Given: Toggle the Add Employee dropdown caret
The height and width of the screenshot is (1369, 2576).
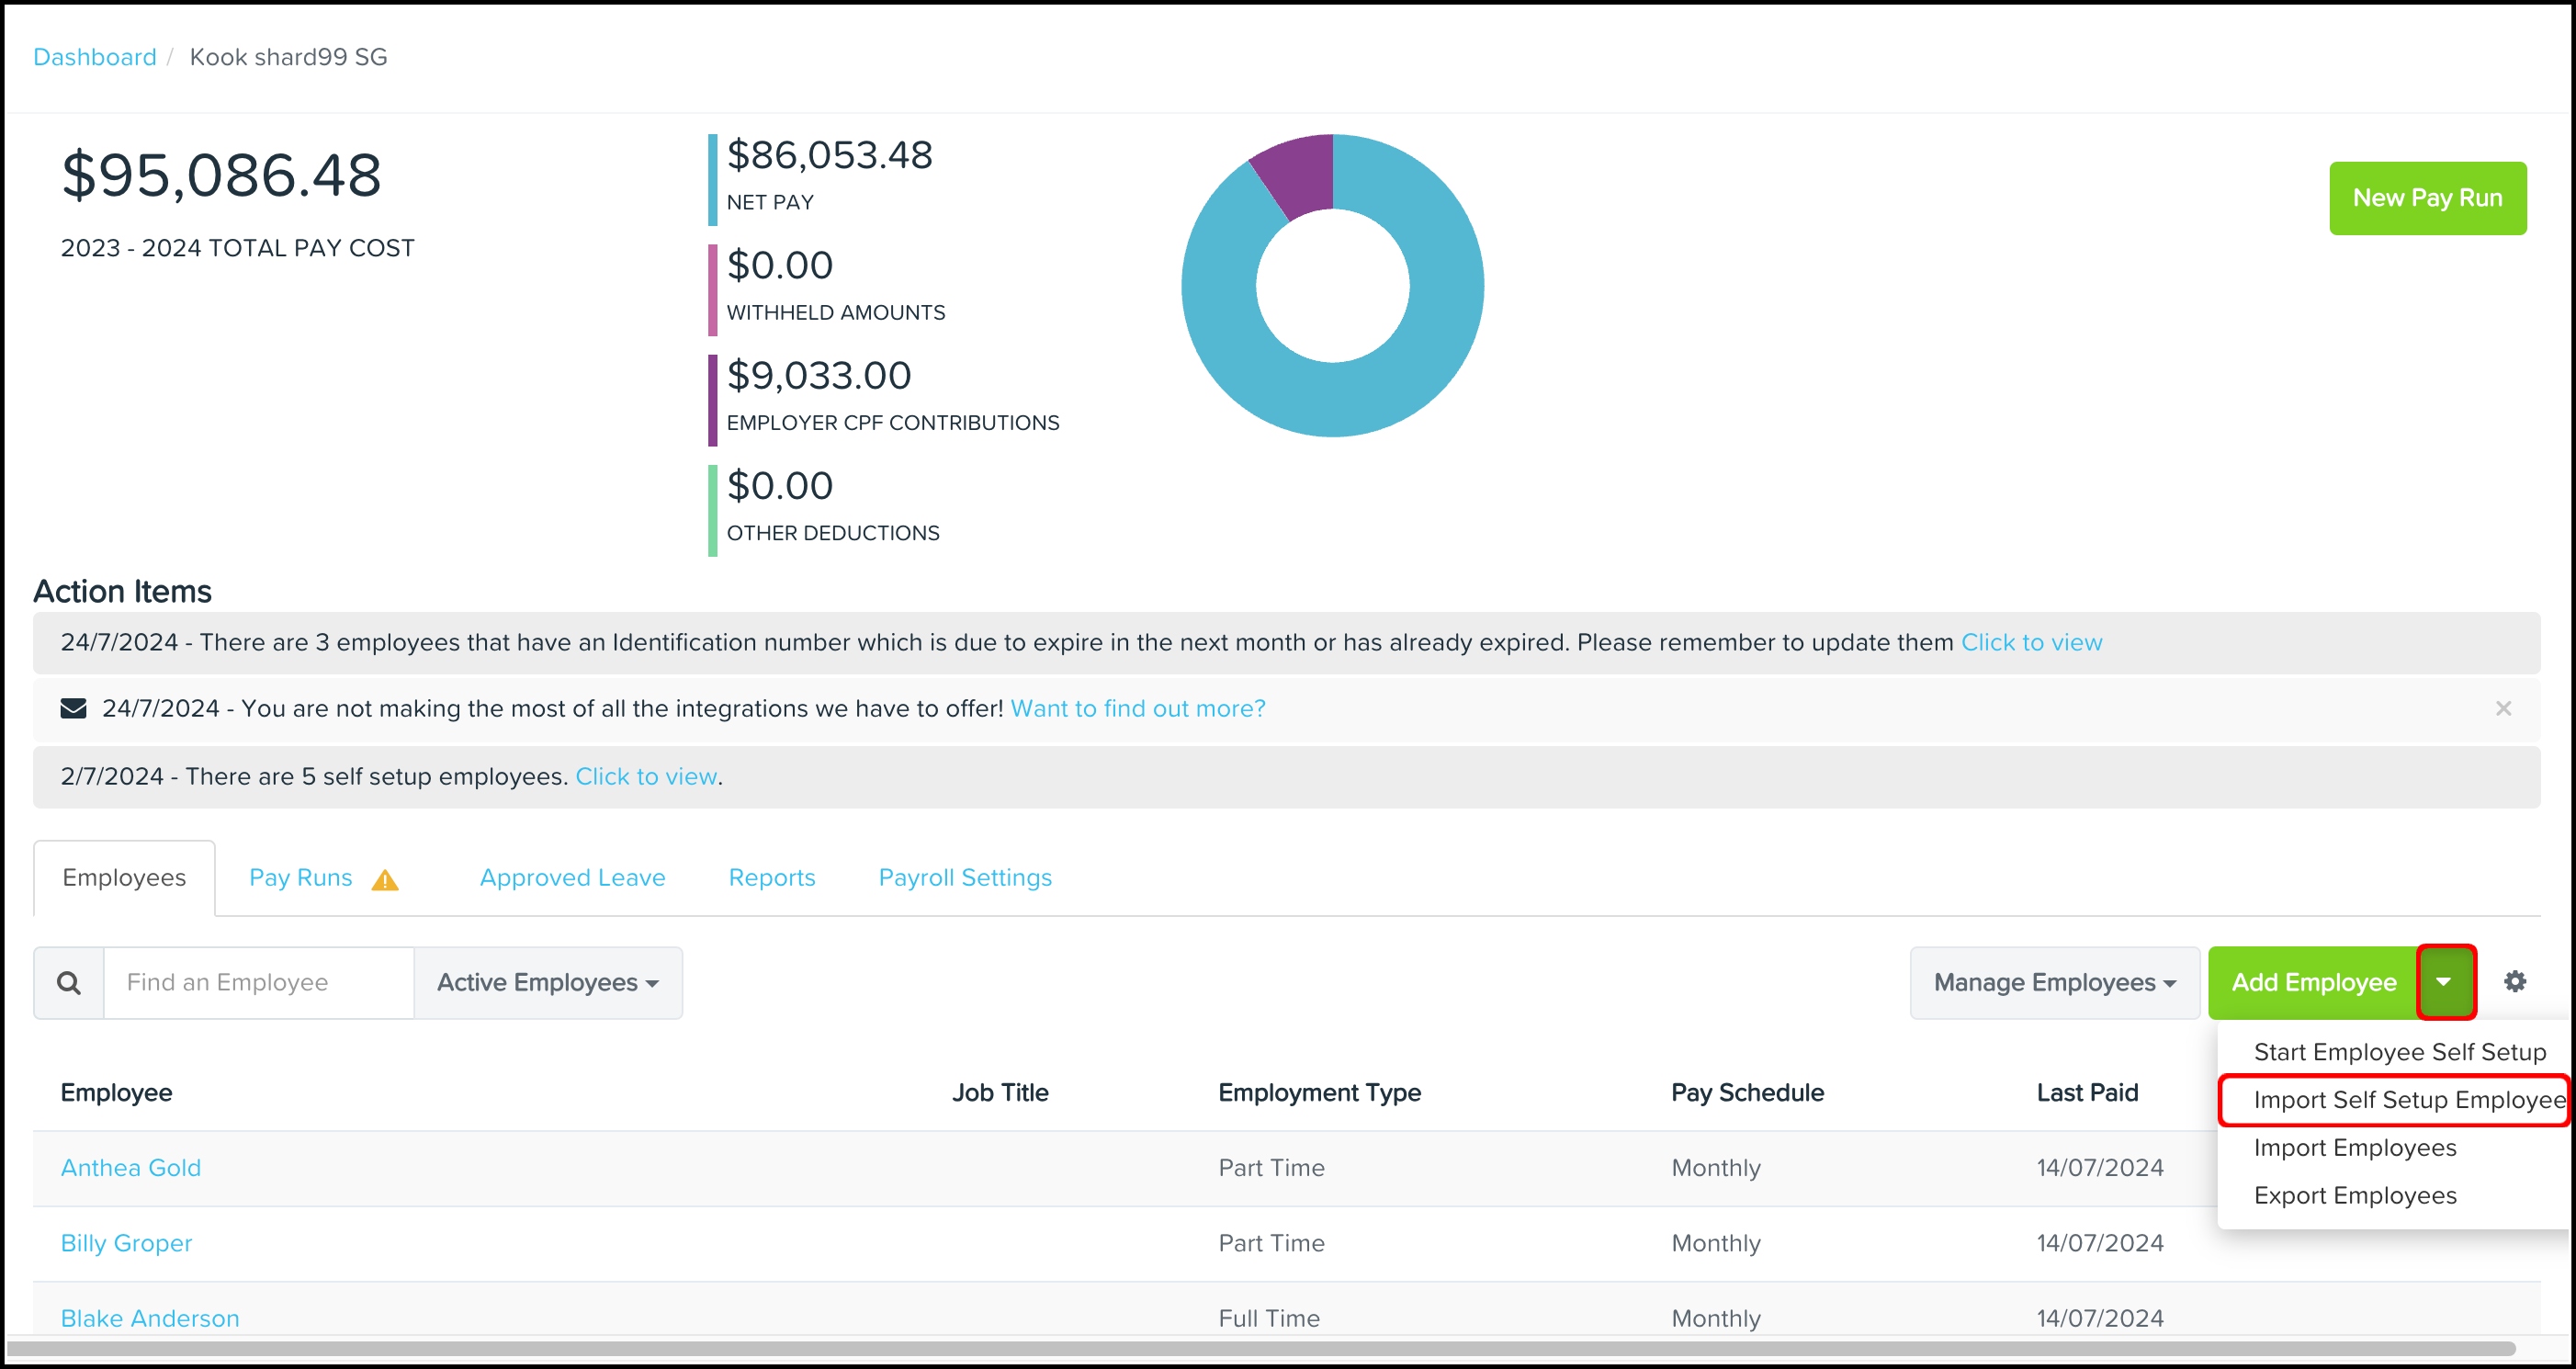Looking at the screenshot, I should (x=2444, y=982).
